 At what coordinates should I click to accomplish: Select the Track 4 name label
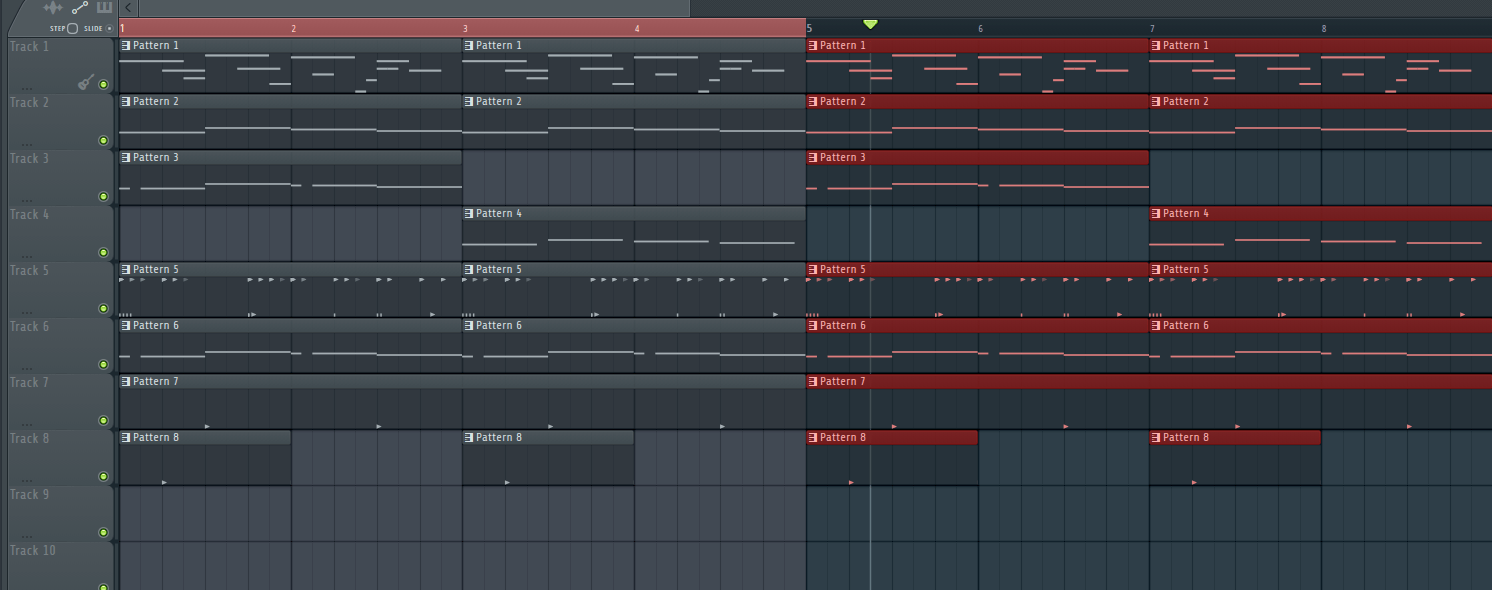pos(30,214)
